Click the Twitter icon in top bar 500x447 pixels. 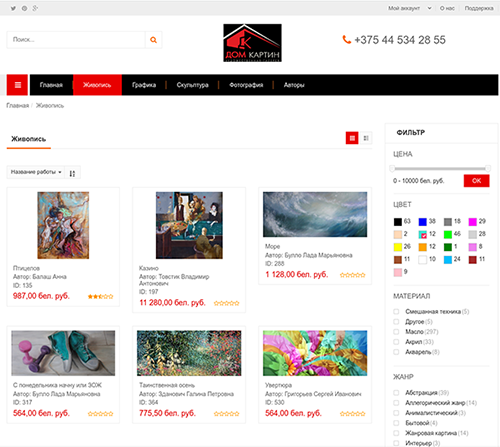pos(13,8)
